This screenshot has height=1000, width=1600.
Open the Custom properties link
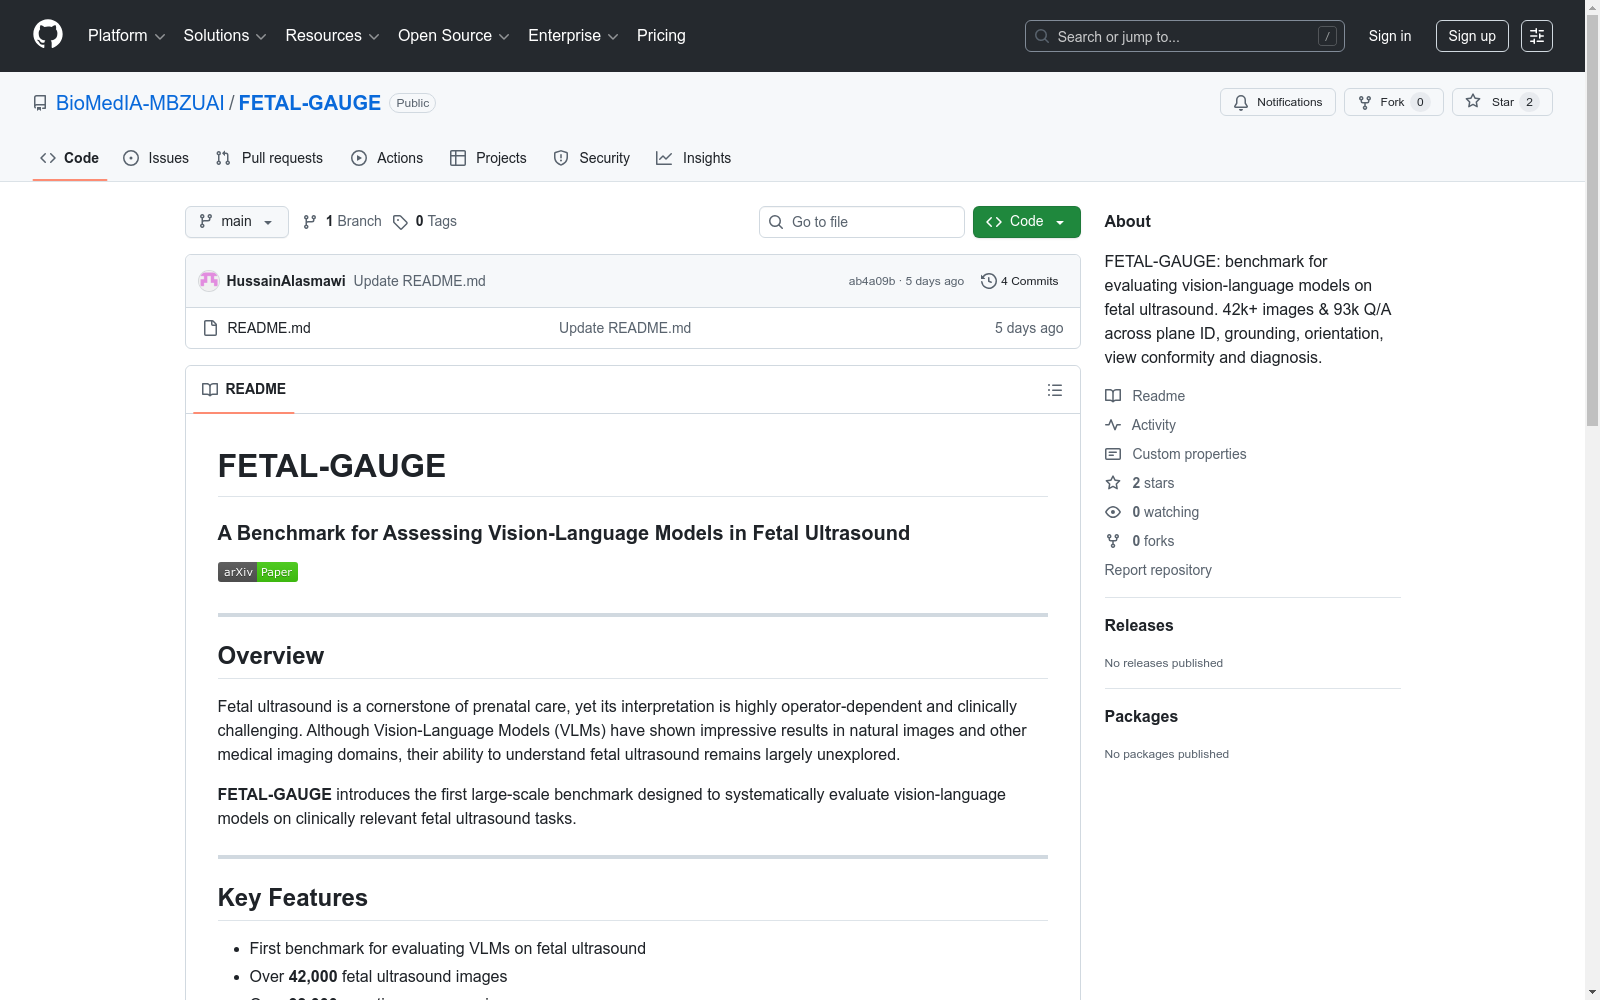pos(1190,454)
